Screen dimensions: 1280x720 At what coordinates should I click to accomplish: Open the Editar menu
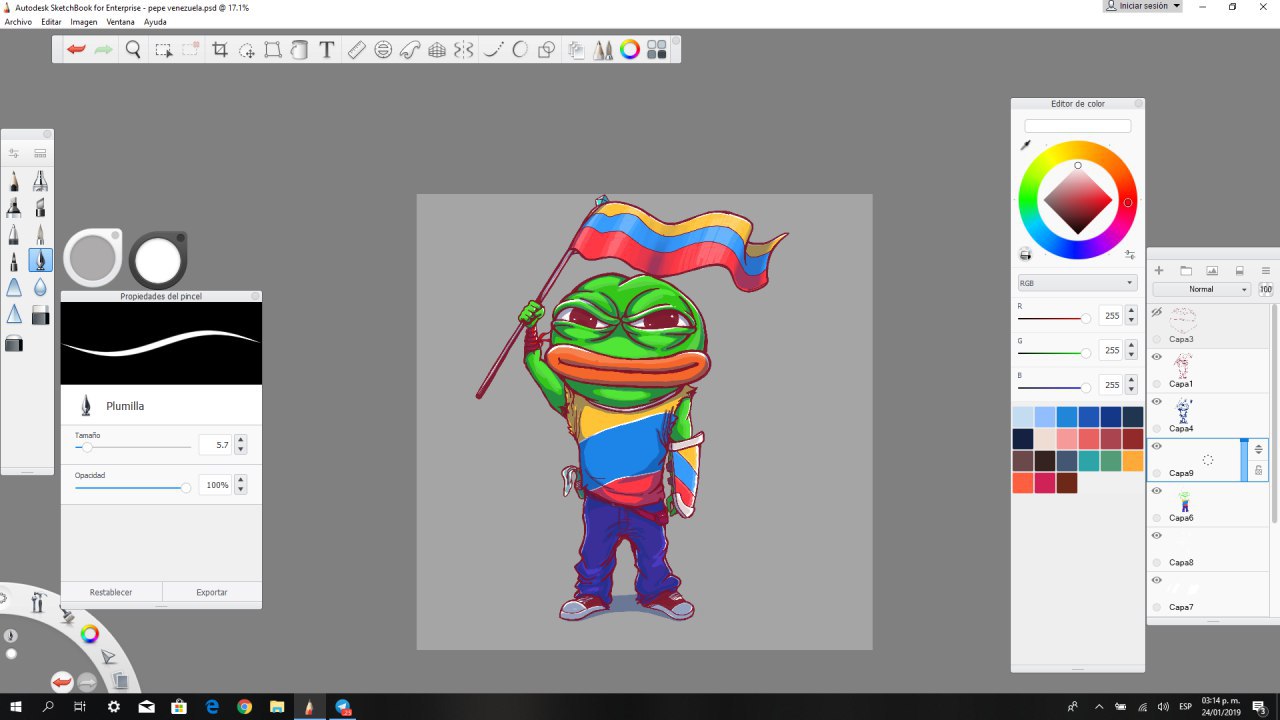point(51,21)
